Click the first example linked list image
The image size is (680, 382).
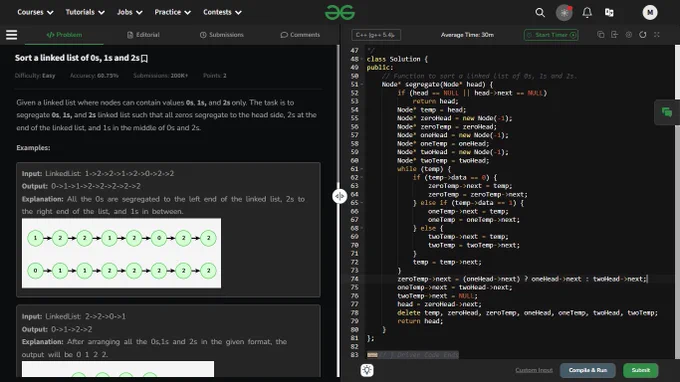click(121, 253)
